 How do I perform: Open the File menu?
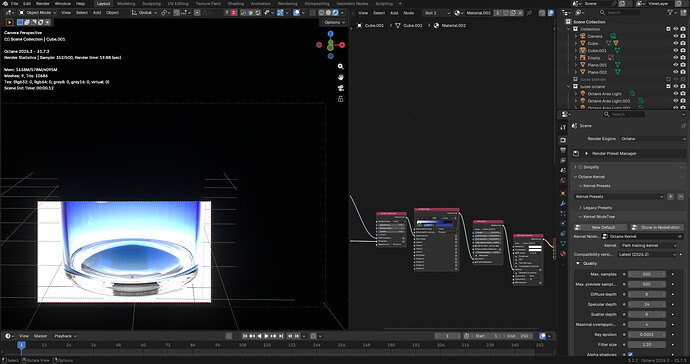click(15, 4)
